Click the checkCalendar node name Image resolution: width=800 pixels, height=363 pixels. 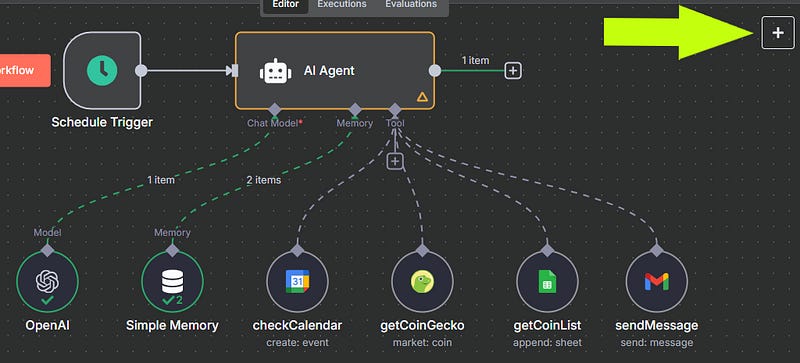point(297,325)
